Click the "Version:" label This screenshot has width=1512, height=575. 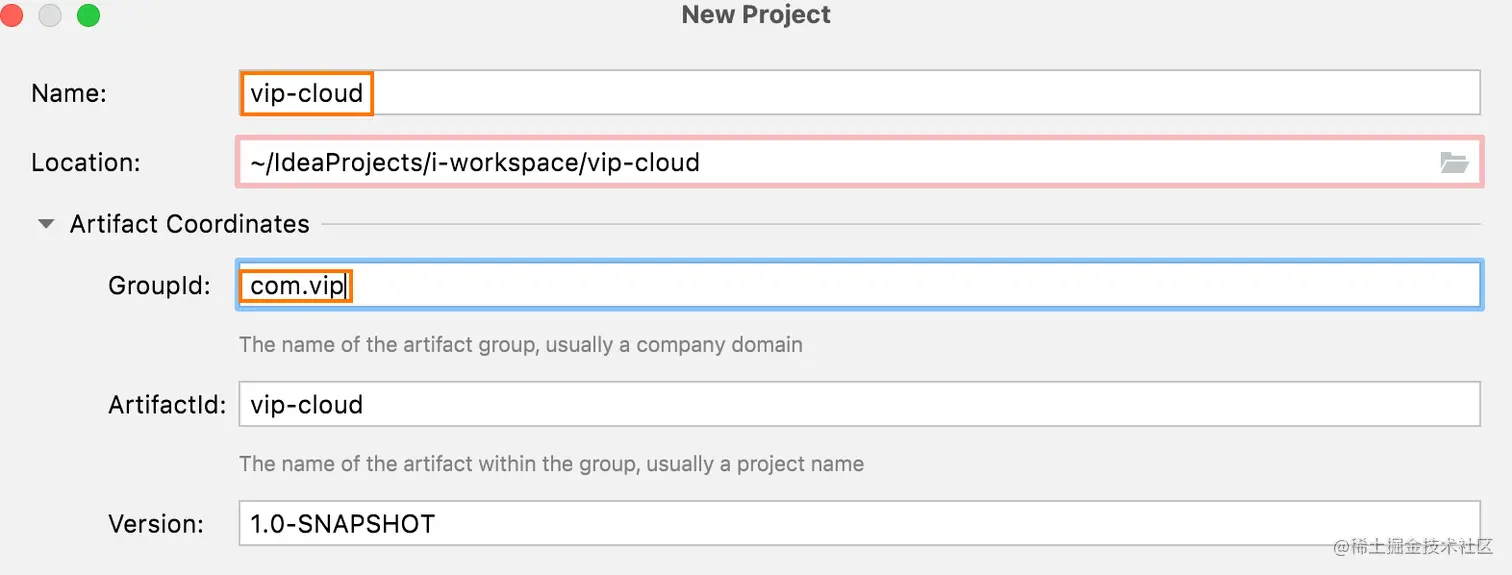(155, 523)
